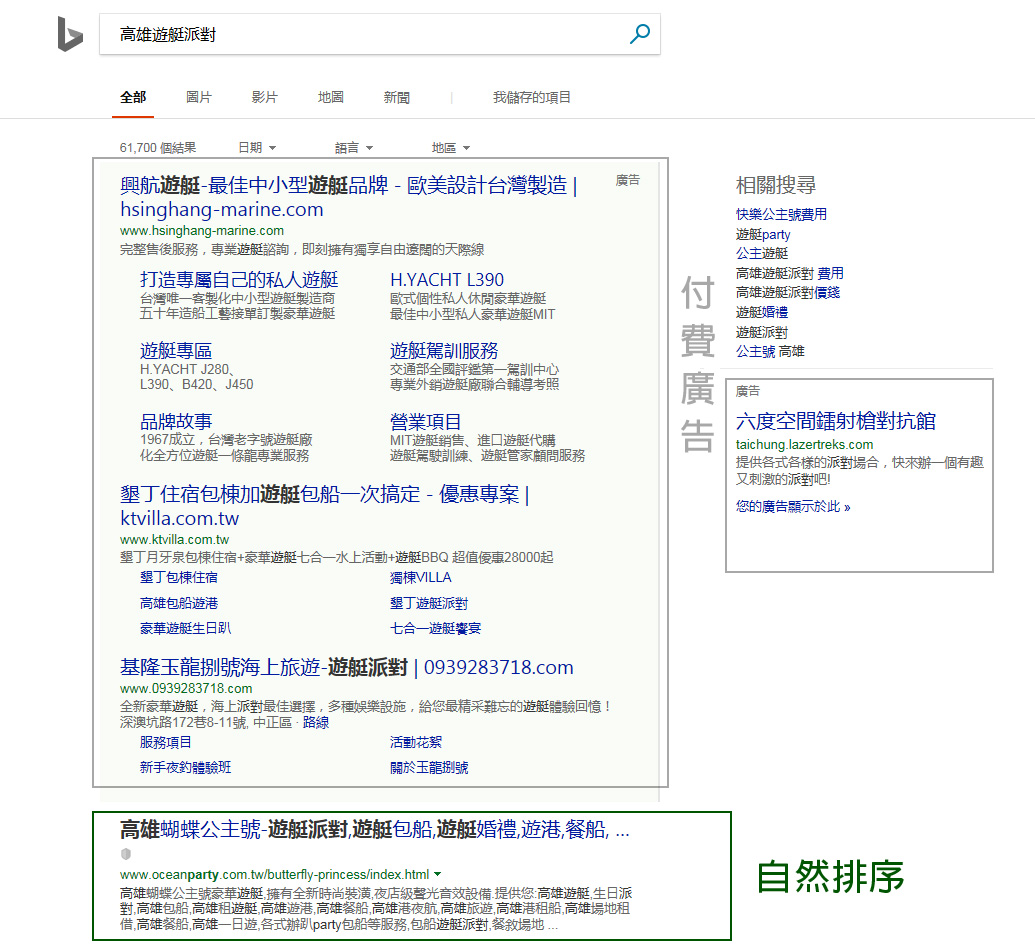Open the 興航遊艇 ad title link

[349, 197]
